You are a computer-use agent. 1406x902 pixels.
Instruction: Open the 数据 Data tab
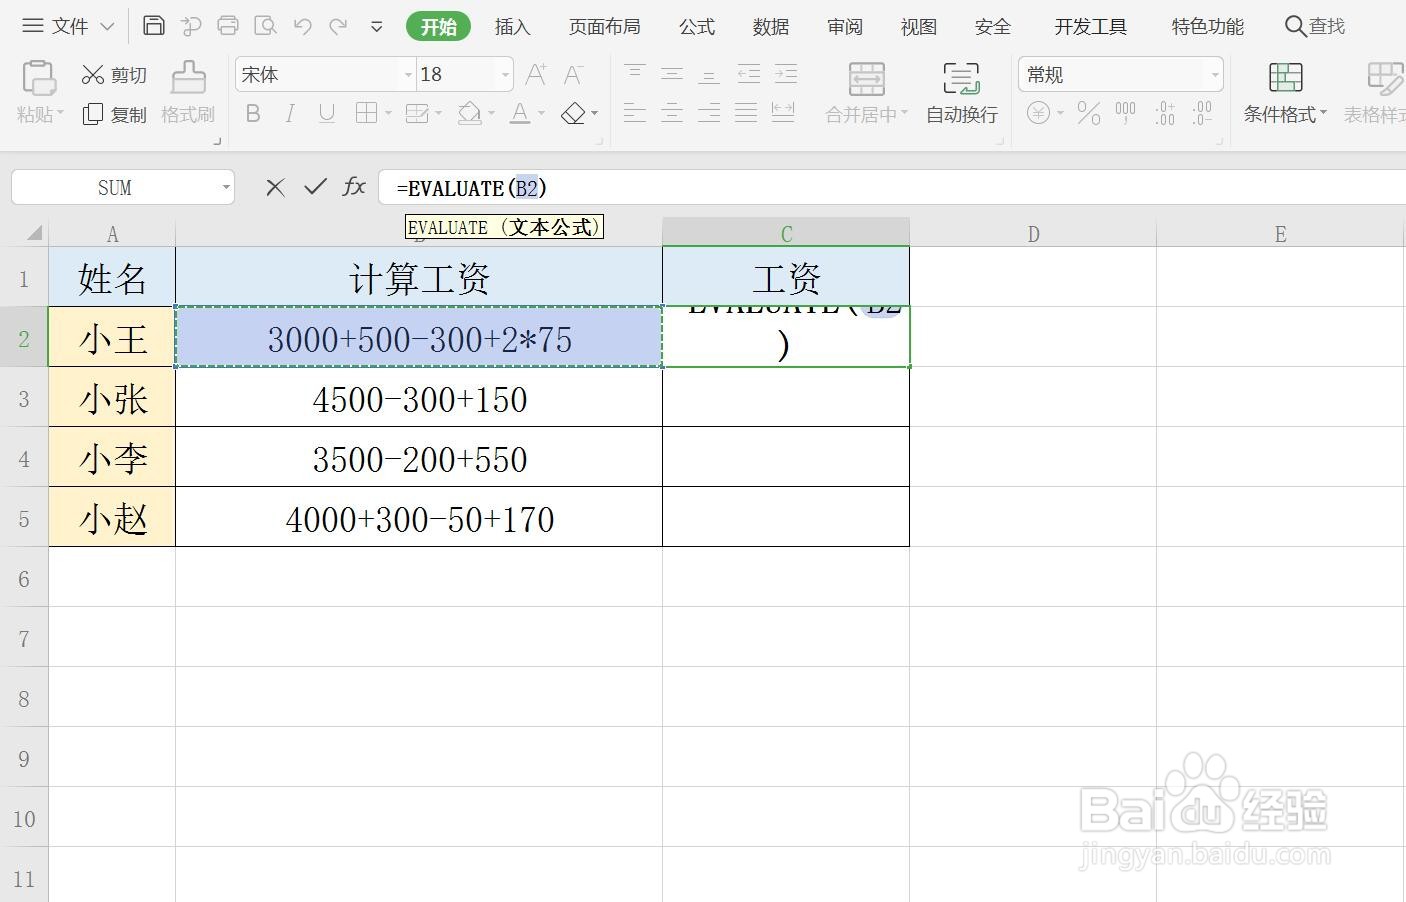[771, 27]
